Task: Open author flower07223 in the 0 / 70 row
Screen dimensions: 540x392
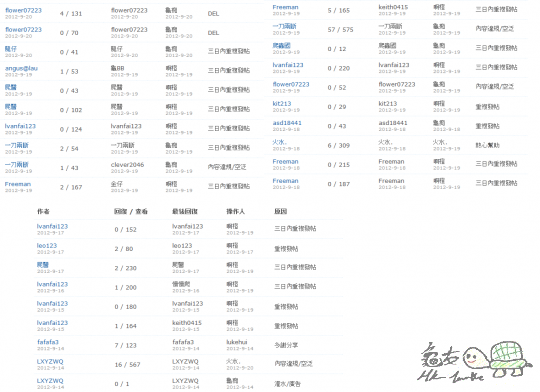Action: pyautogui.click(x=23, y=30)
